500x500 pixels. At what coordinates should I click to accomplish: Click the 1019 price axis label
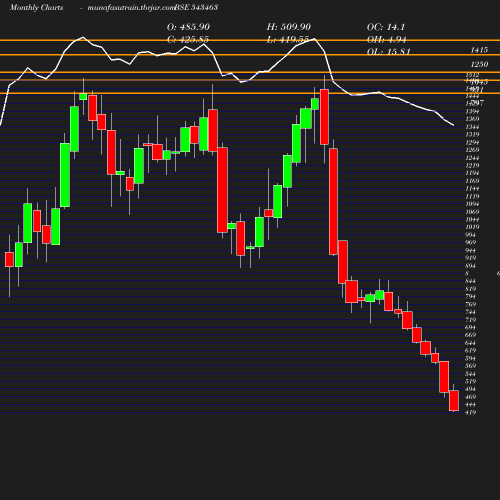(x=472, y=227)
